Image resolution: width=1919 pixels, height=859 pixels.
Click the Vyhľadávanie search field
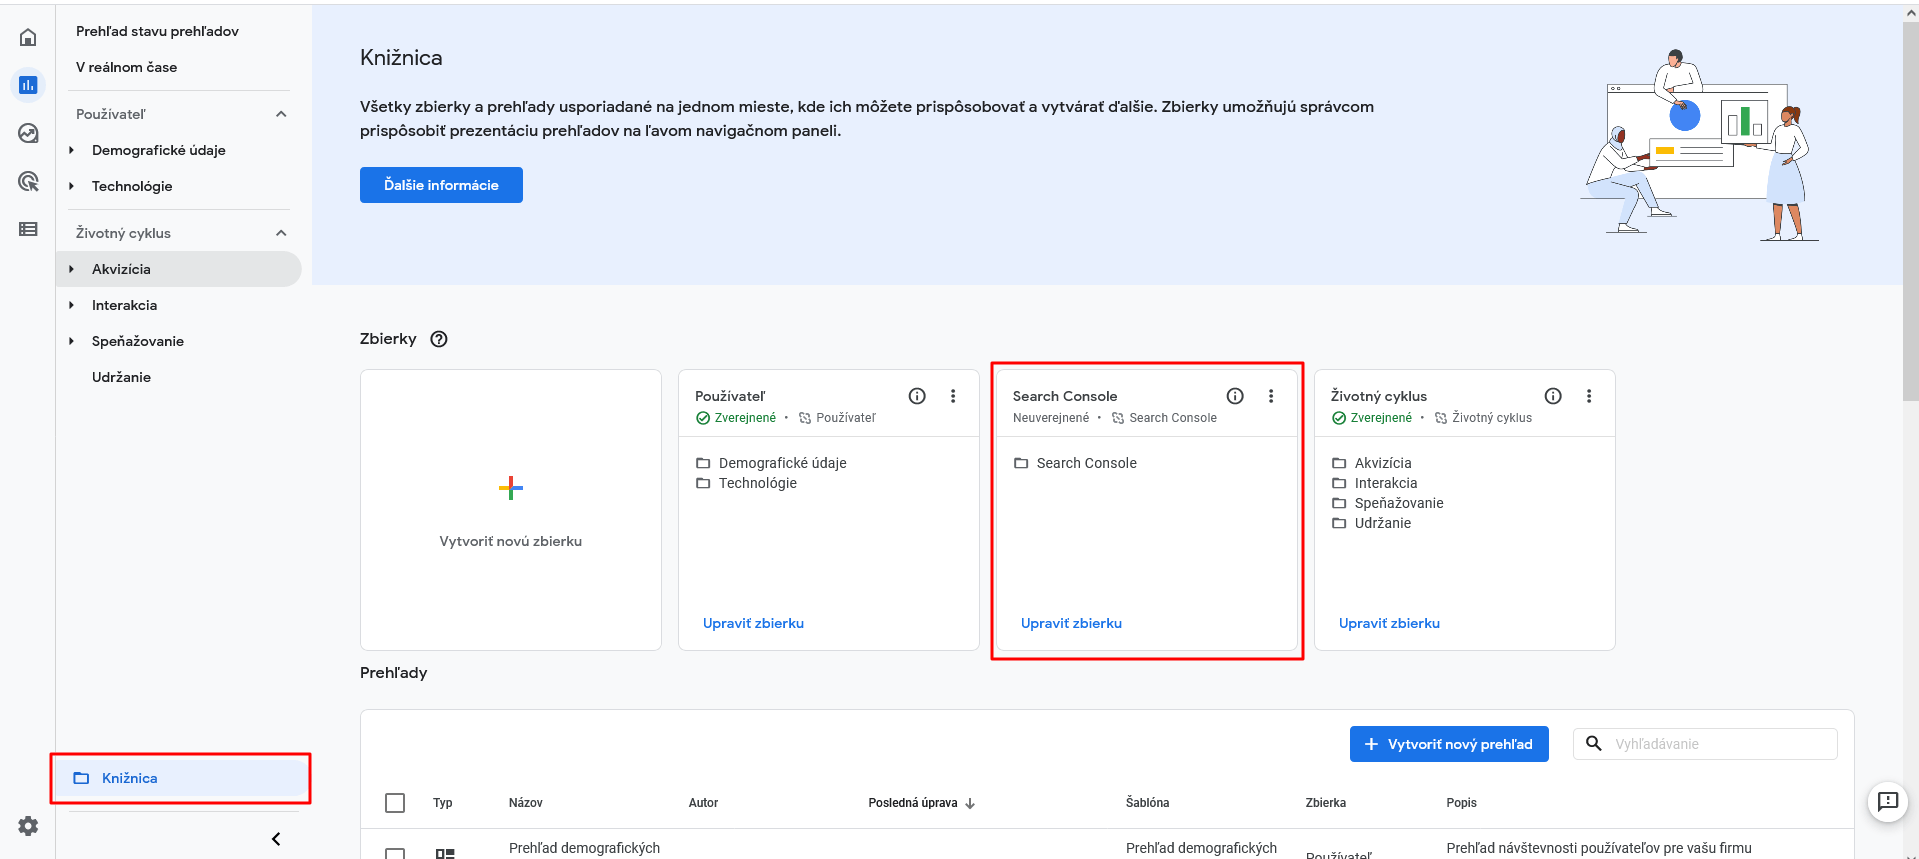tap(1705, 744)
